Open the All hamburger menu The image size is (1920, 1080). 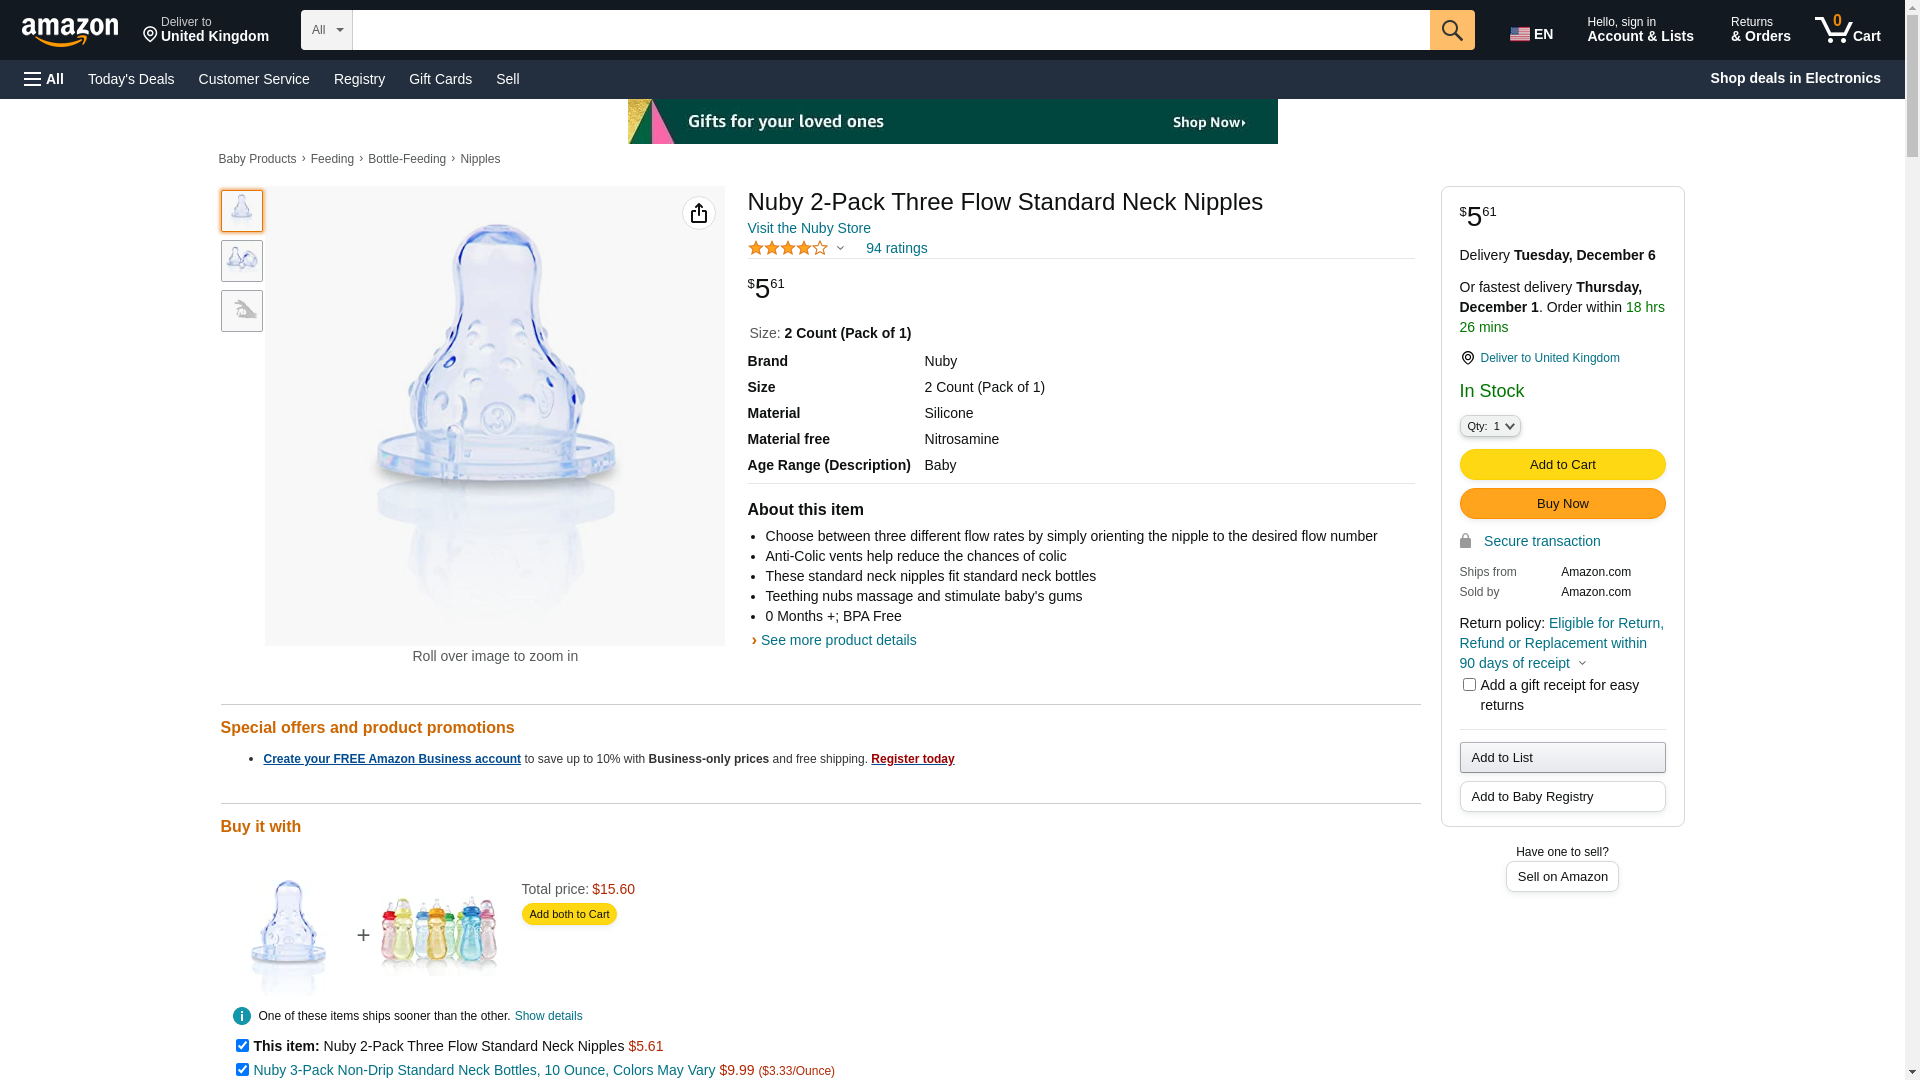(x=44, y=79)
